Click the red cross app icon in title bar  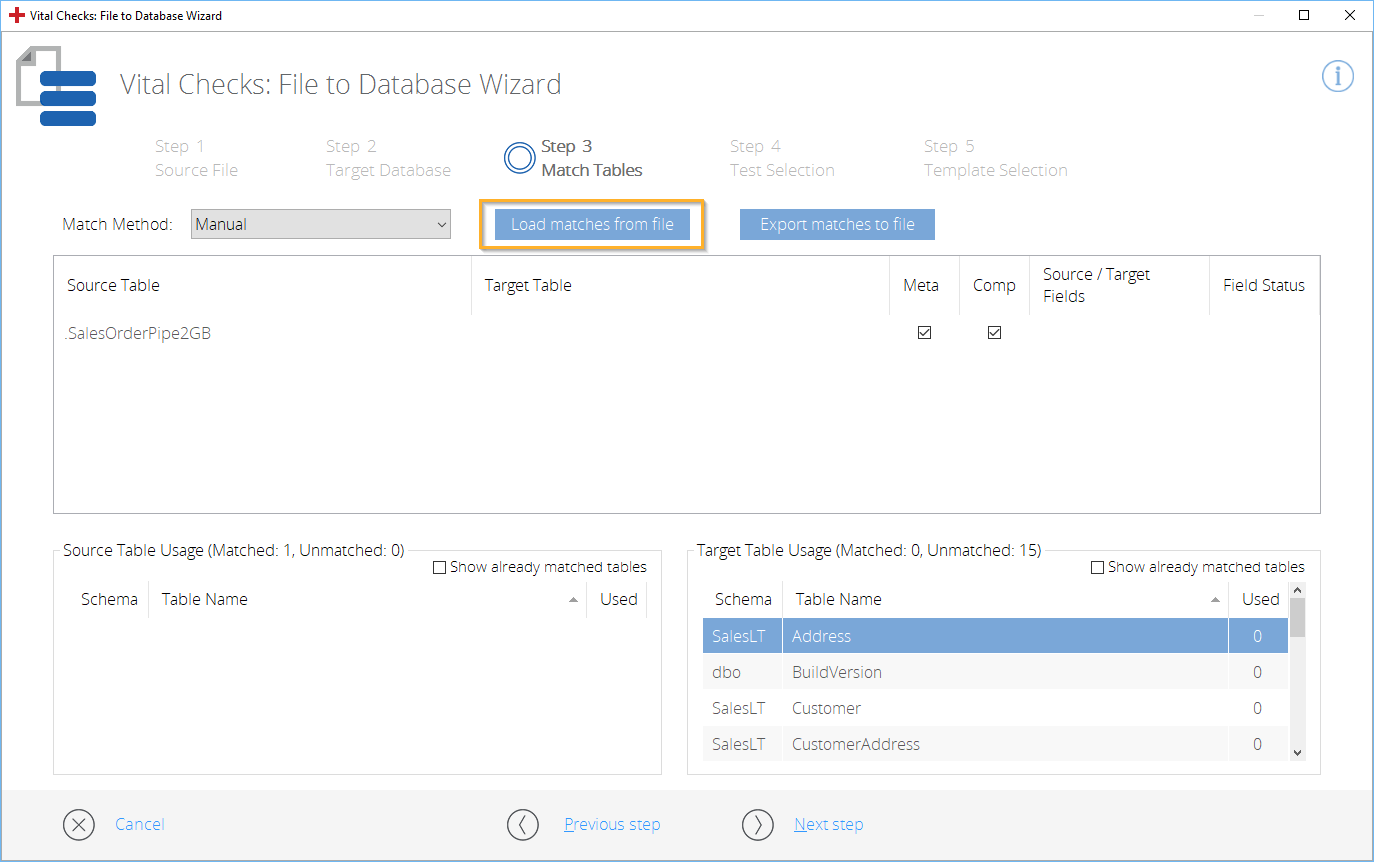pyautogui.click(x=16, y=15)
